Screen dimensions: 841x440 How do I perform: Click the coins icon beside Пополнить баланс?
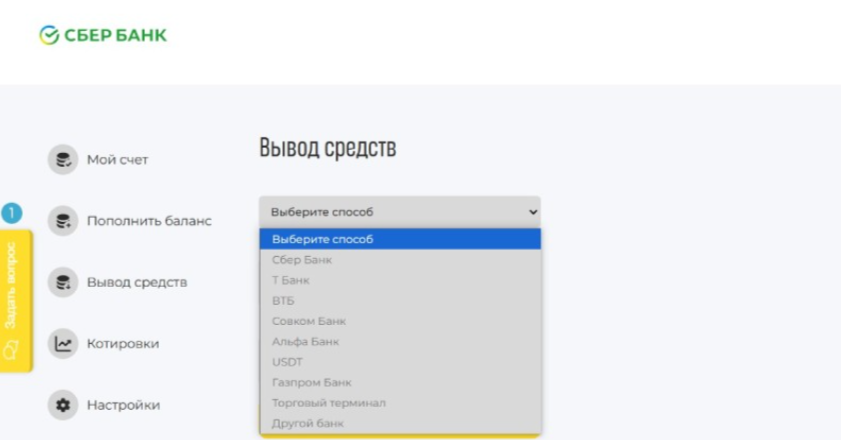point(63,221)
